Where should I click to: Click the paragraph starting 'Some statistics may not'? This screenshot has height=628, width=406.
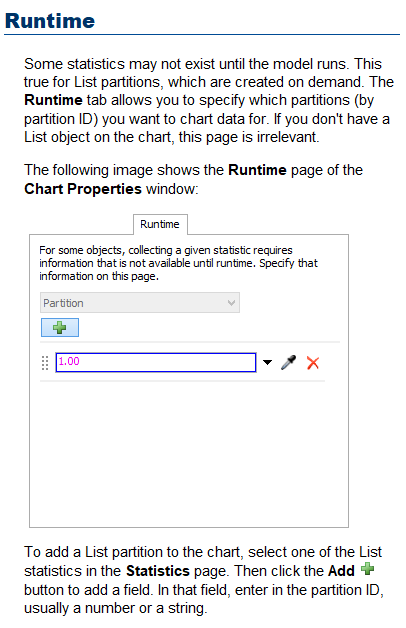click(209, 101)
